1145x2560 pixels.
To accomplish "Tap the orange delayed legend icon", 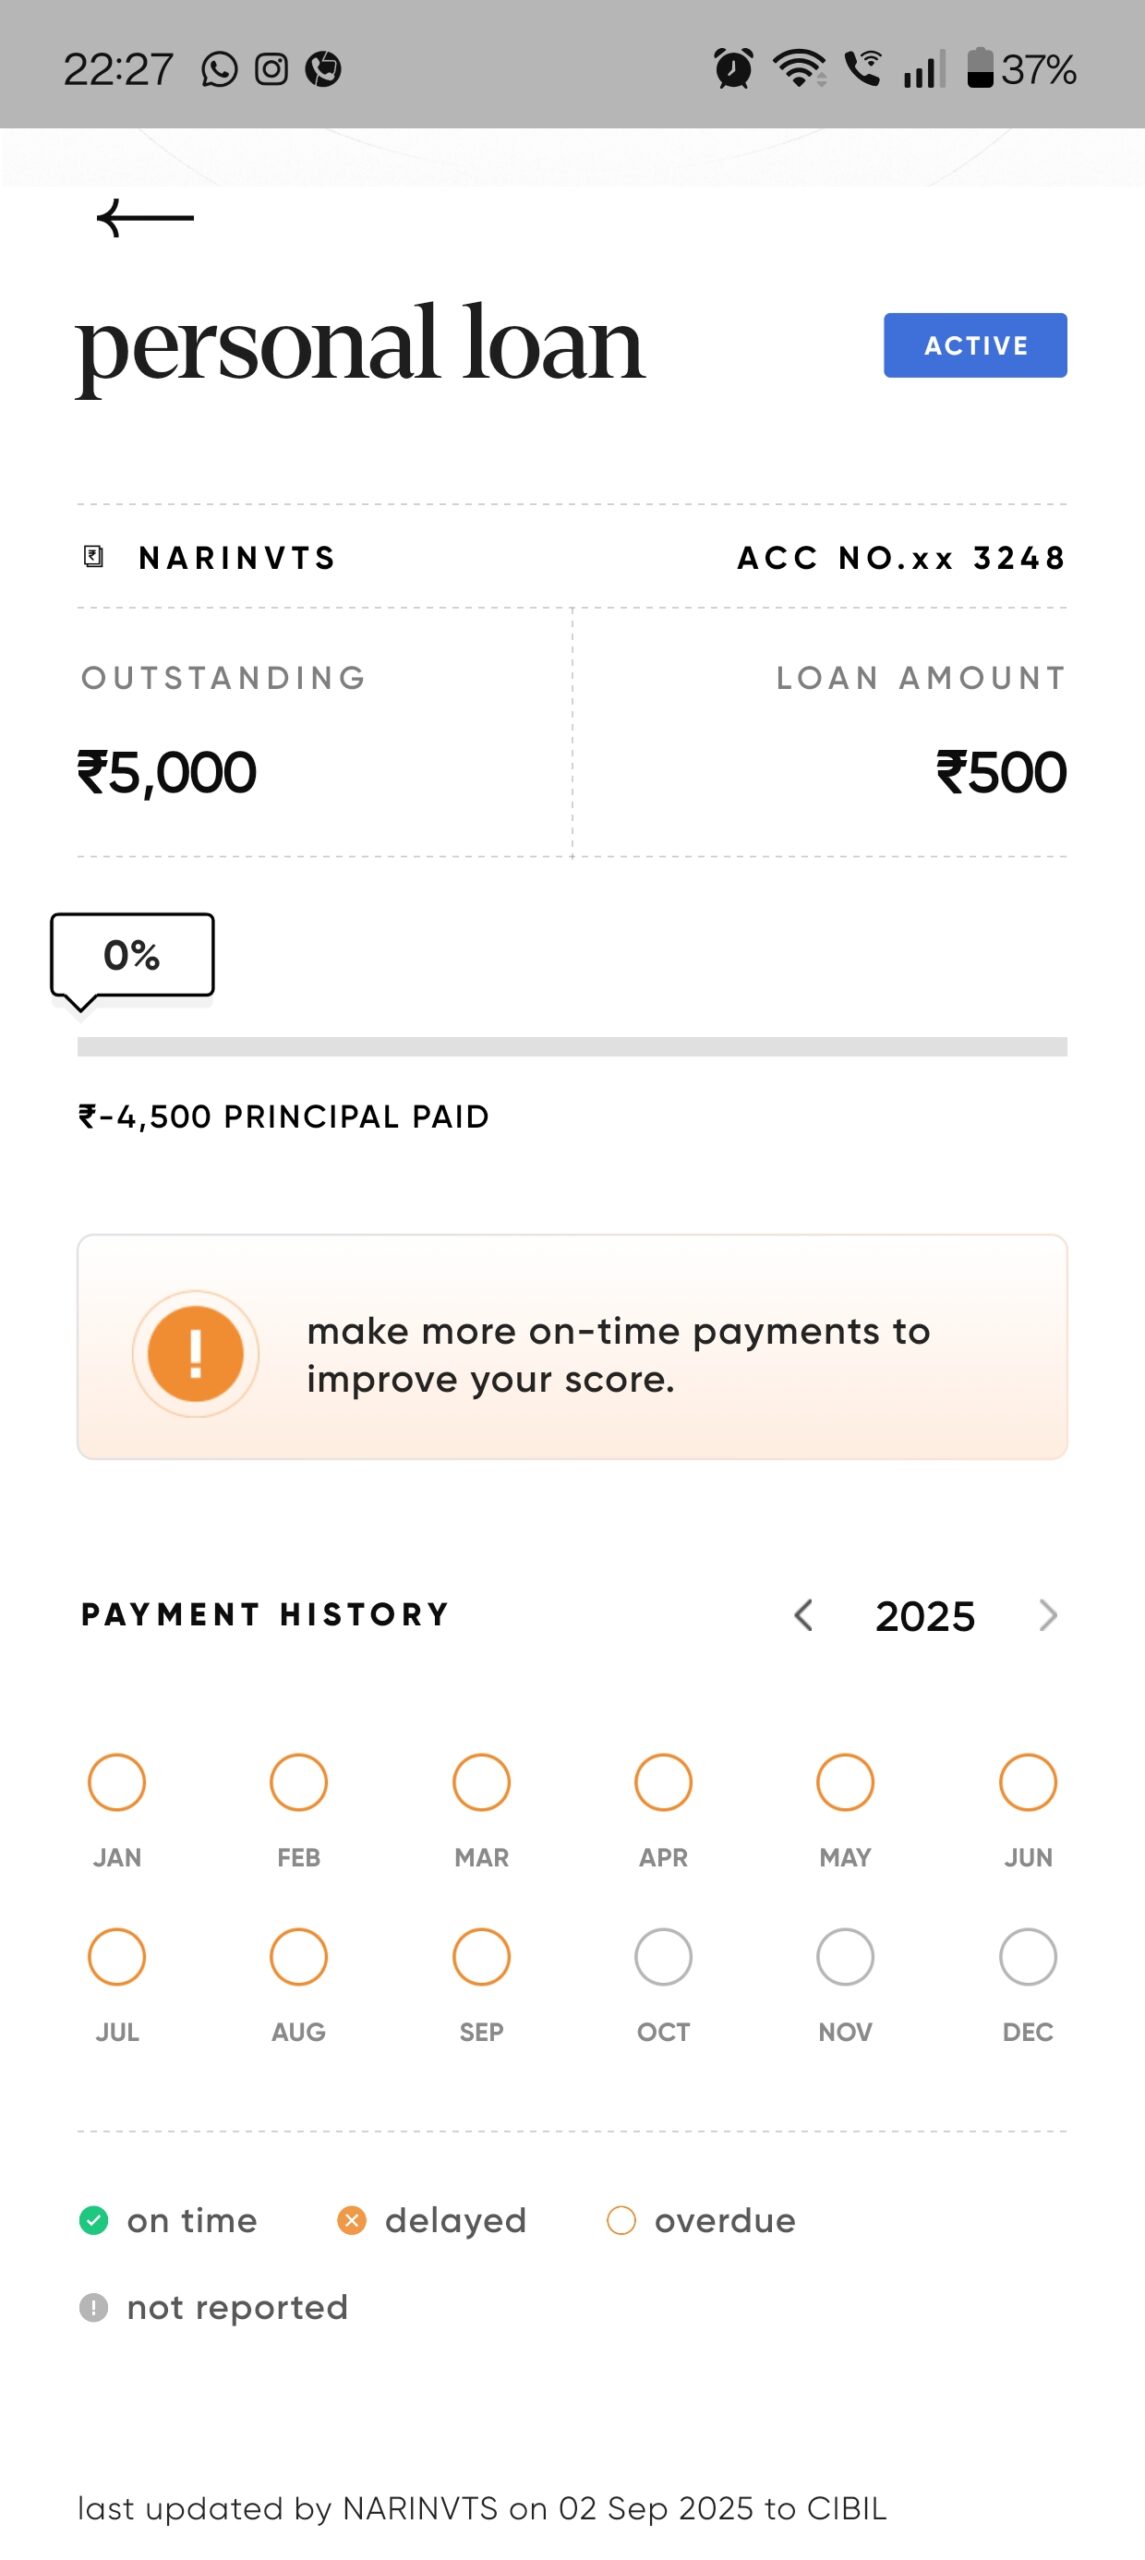I will [351, 2220].
